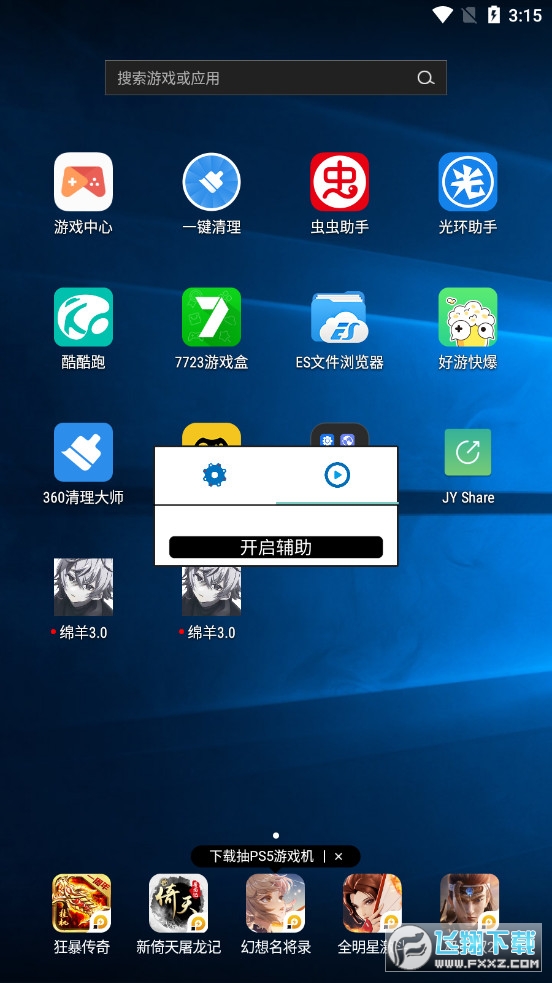Open ES文件浏览器 file manager
552x983 pixels.
(x=340, y=317)
